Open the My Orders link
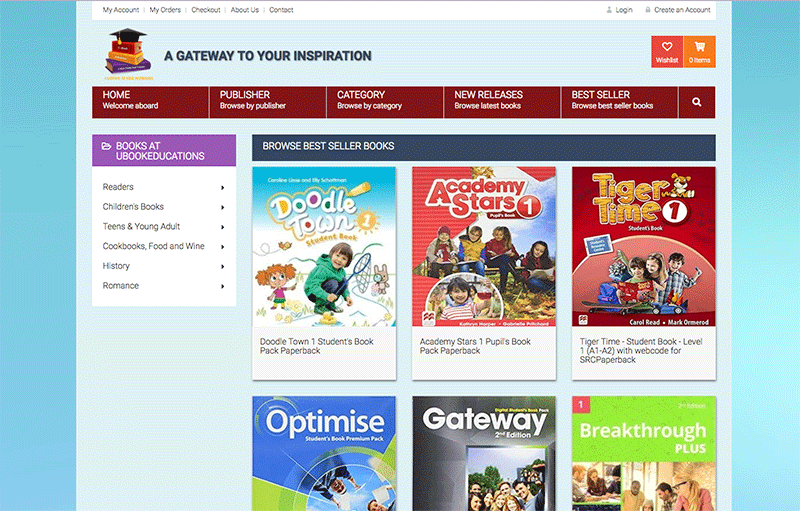Image resolution: width=800 pixels, height=511 pixels. point(167,10)
